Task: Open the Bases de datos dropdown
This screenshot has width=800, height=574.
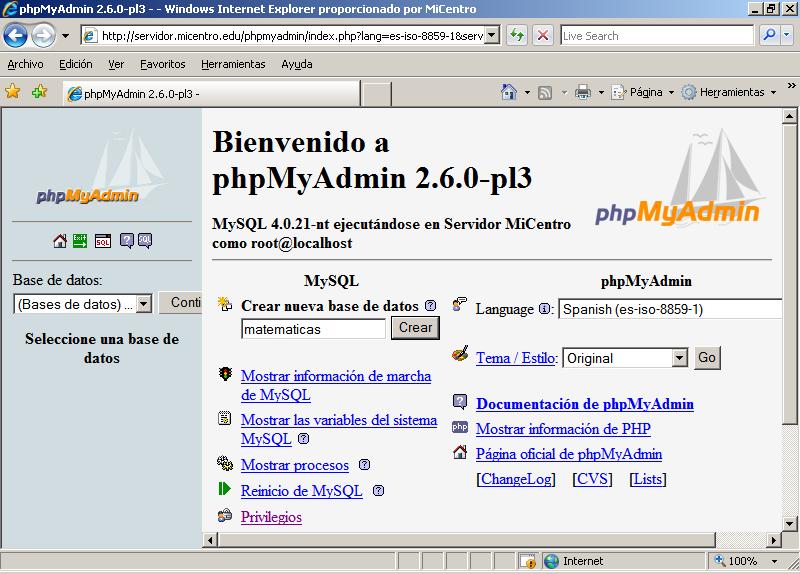Action: pos(82,304)
